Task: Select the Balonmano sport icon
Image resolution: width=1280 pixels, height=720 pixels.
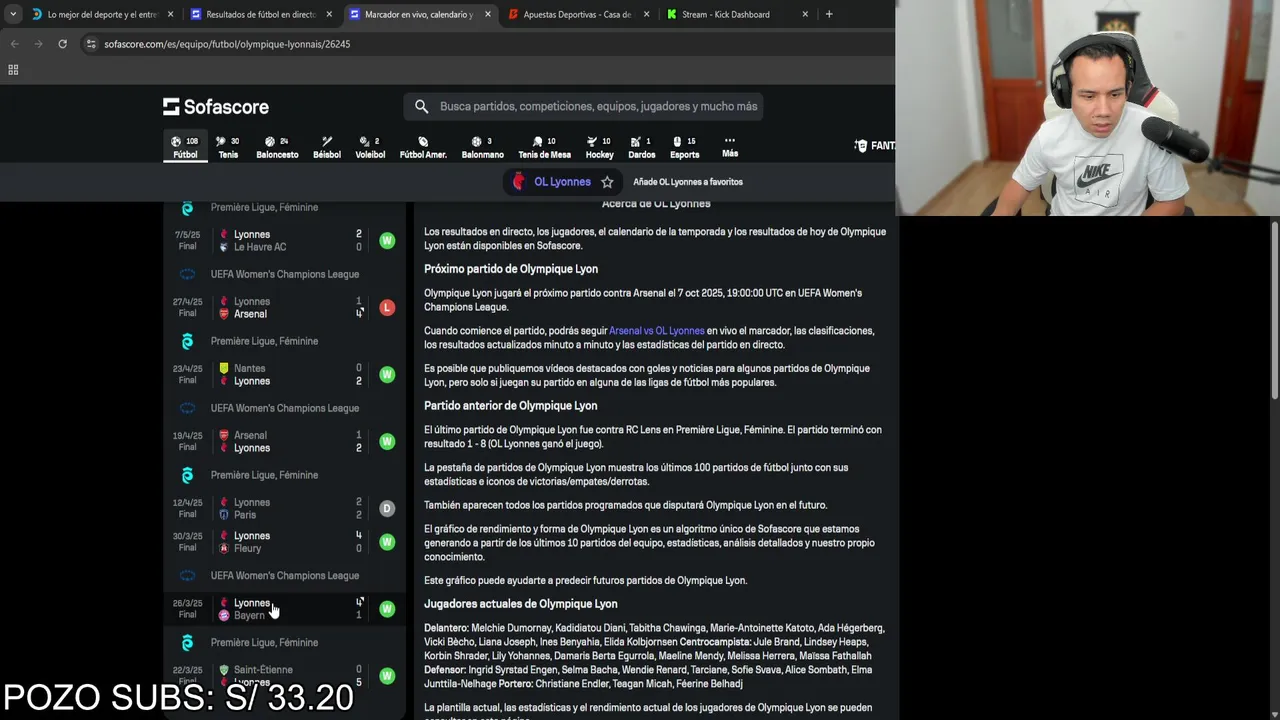Action: (x=482, y=147)
